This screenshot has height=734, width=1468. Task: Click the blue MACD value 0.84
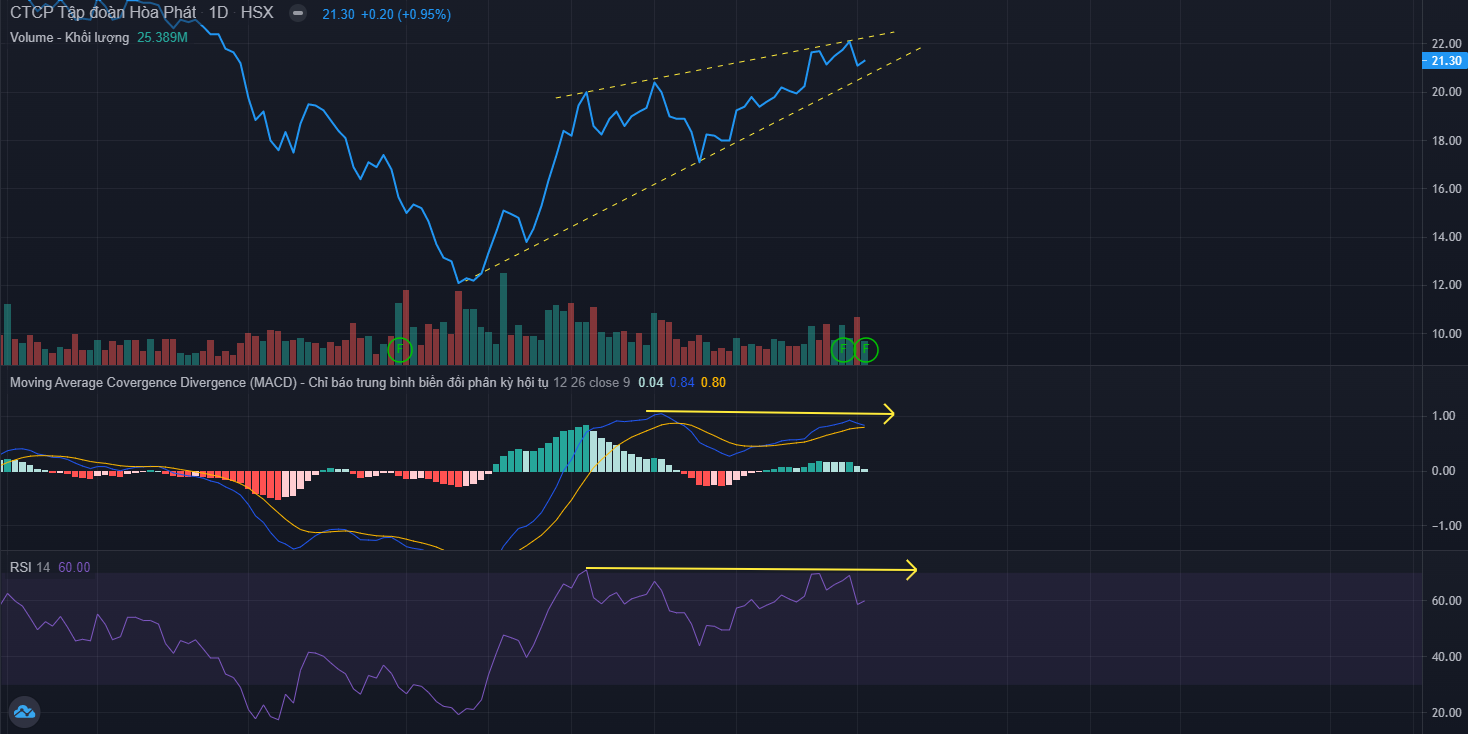tap(682, 382)
